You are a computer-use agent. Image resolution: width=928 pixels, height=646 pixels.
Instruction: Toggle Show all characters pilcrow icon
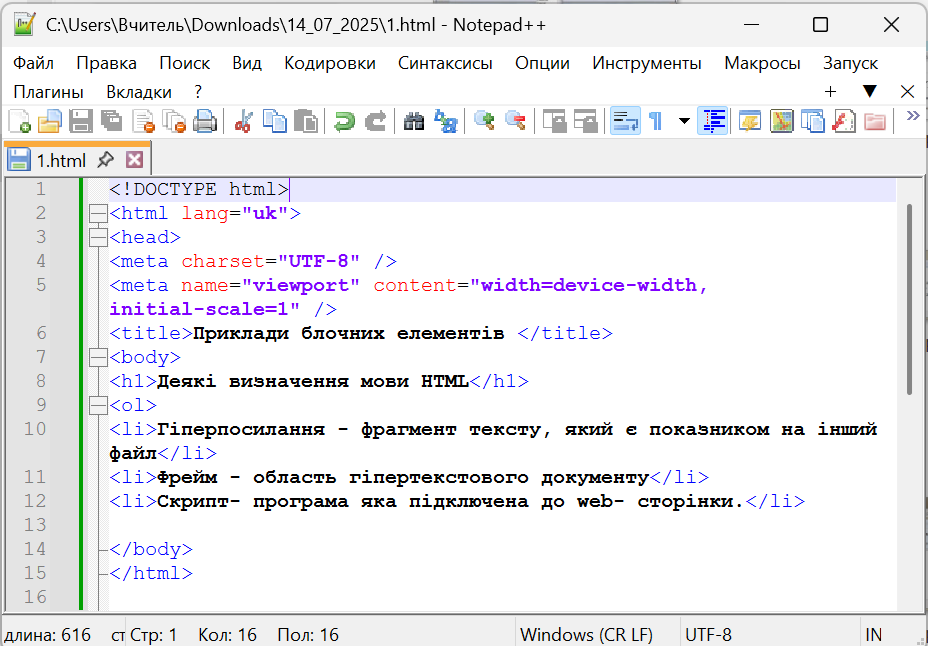[x=656, y=122]
